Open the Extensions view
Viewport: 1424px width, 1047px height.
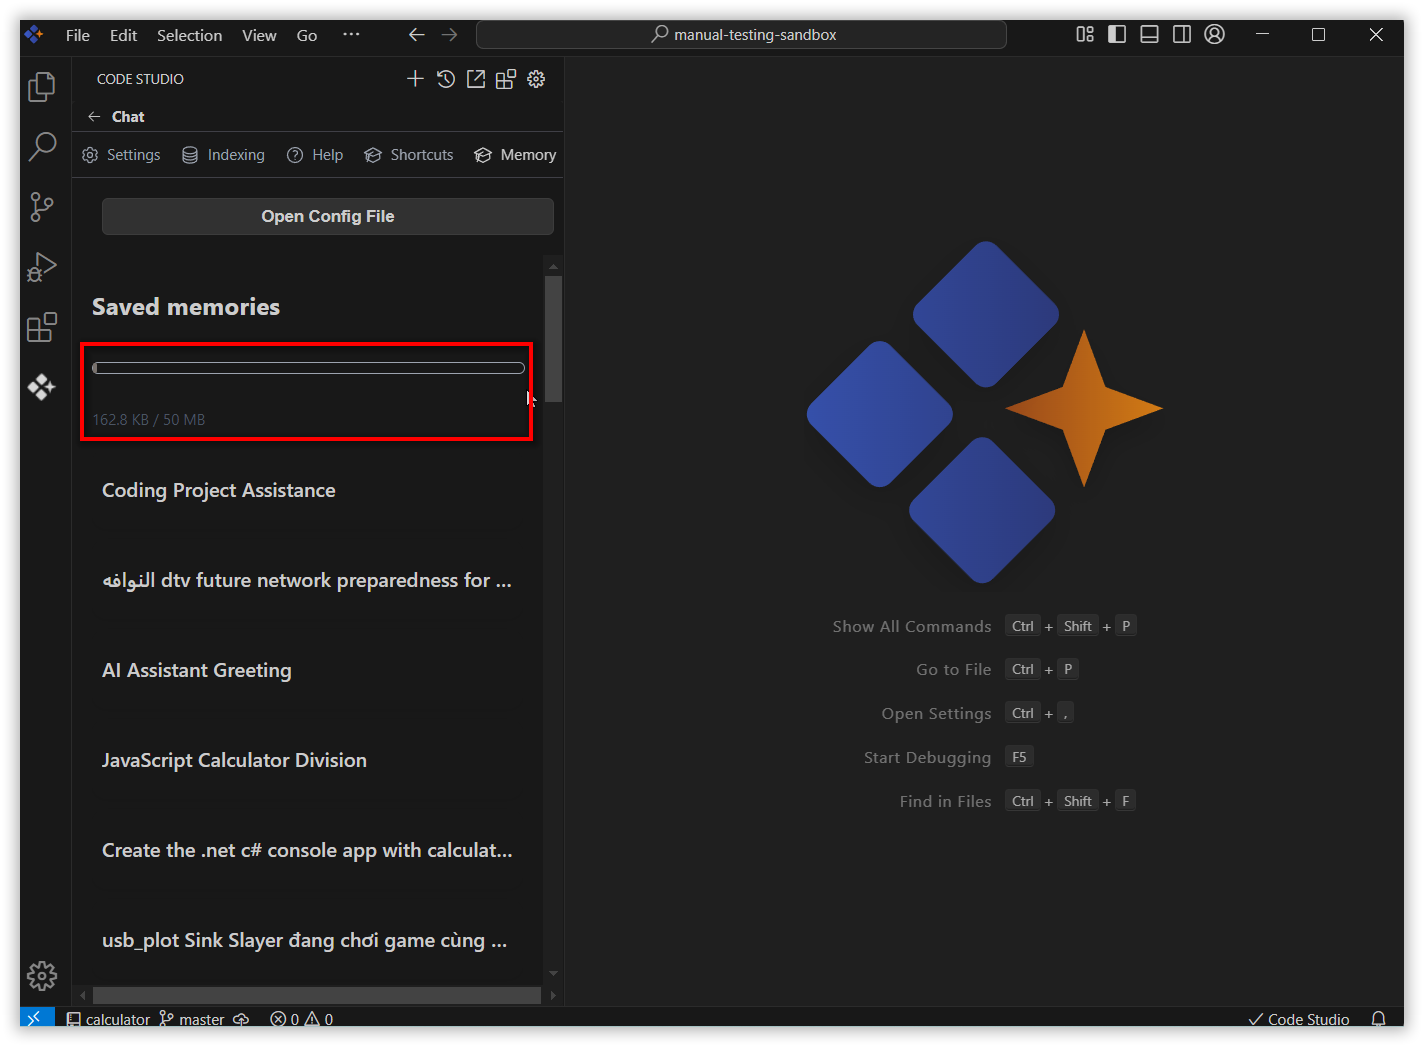[42, 327]
